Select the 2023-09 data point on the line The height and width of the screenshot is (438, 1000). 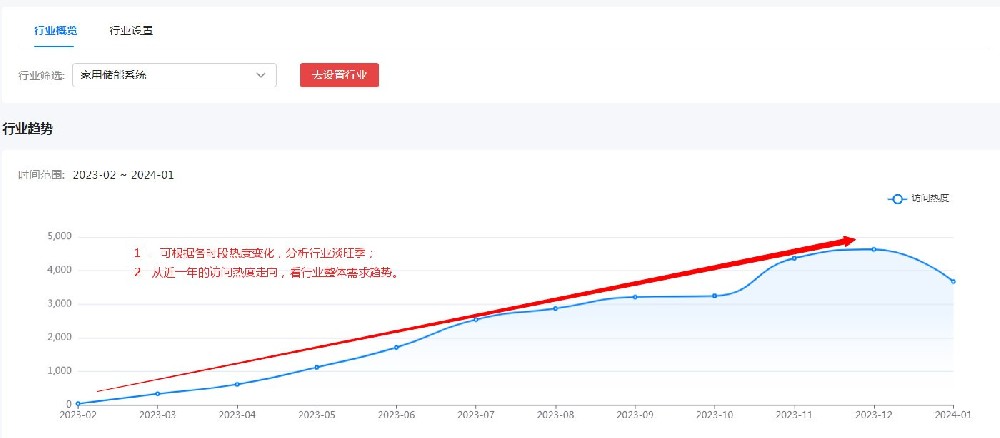pyautogui.click(x=635, y=297)
